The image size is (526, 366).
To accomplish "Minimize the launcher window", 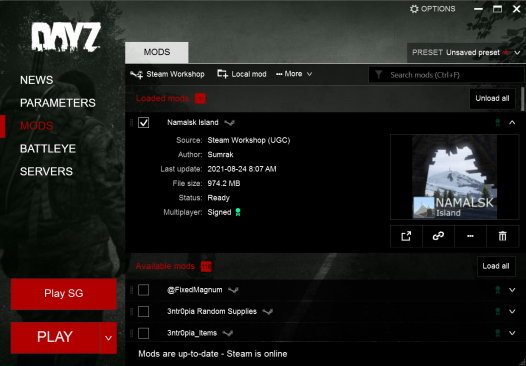I will [x=478, y=9].
